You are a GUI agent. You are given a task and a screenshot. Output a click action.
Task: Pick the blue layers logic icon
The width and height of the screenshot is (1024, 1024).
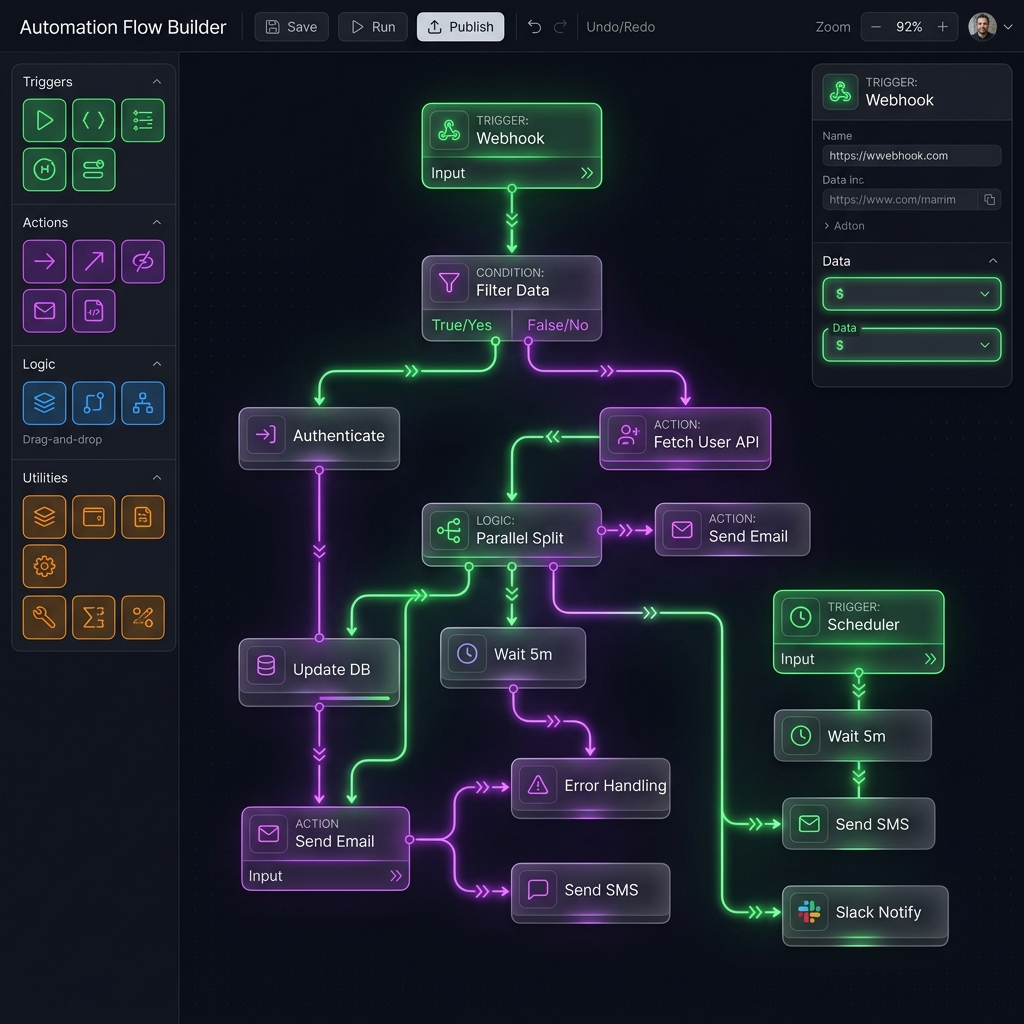[44, 403]
